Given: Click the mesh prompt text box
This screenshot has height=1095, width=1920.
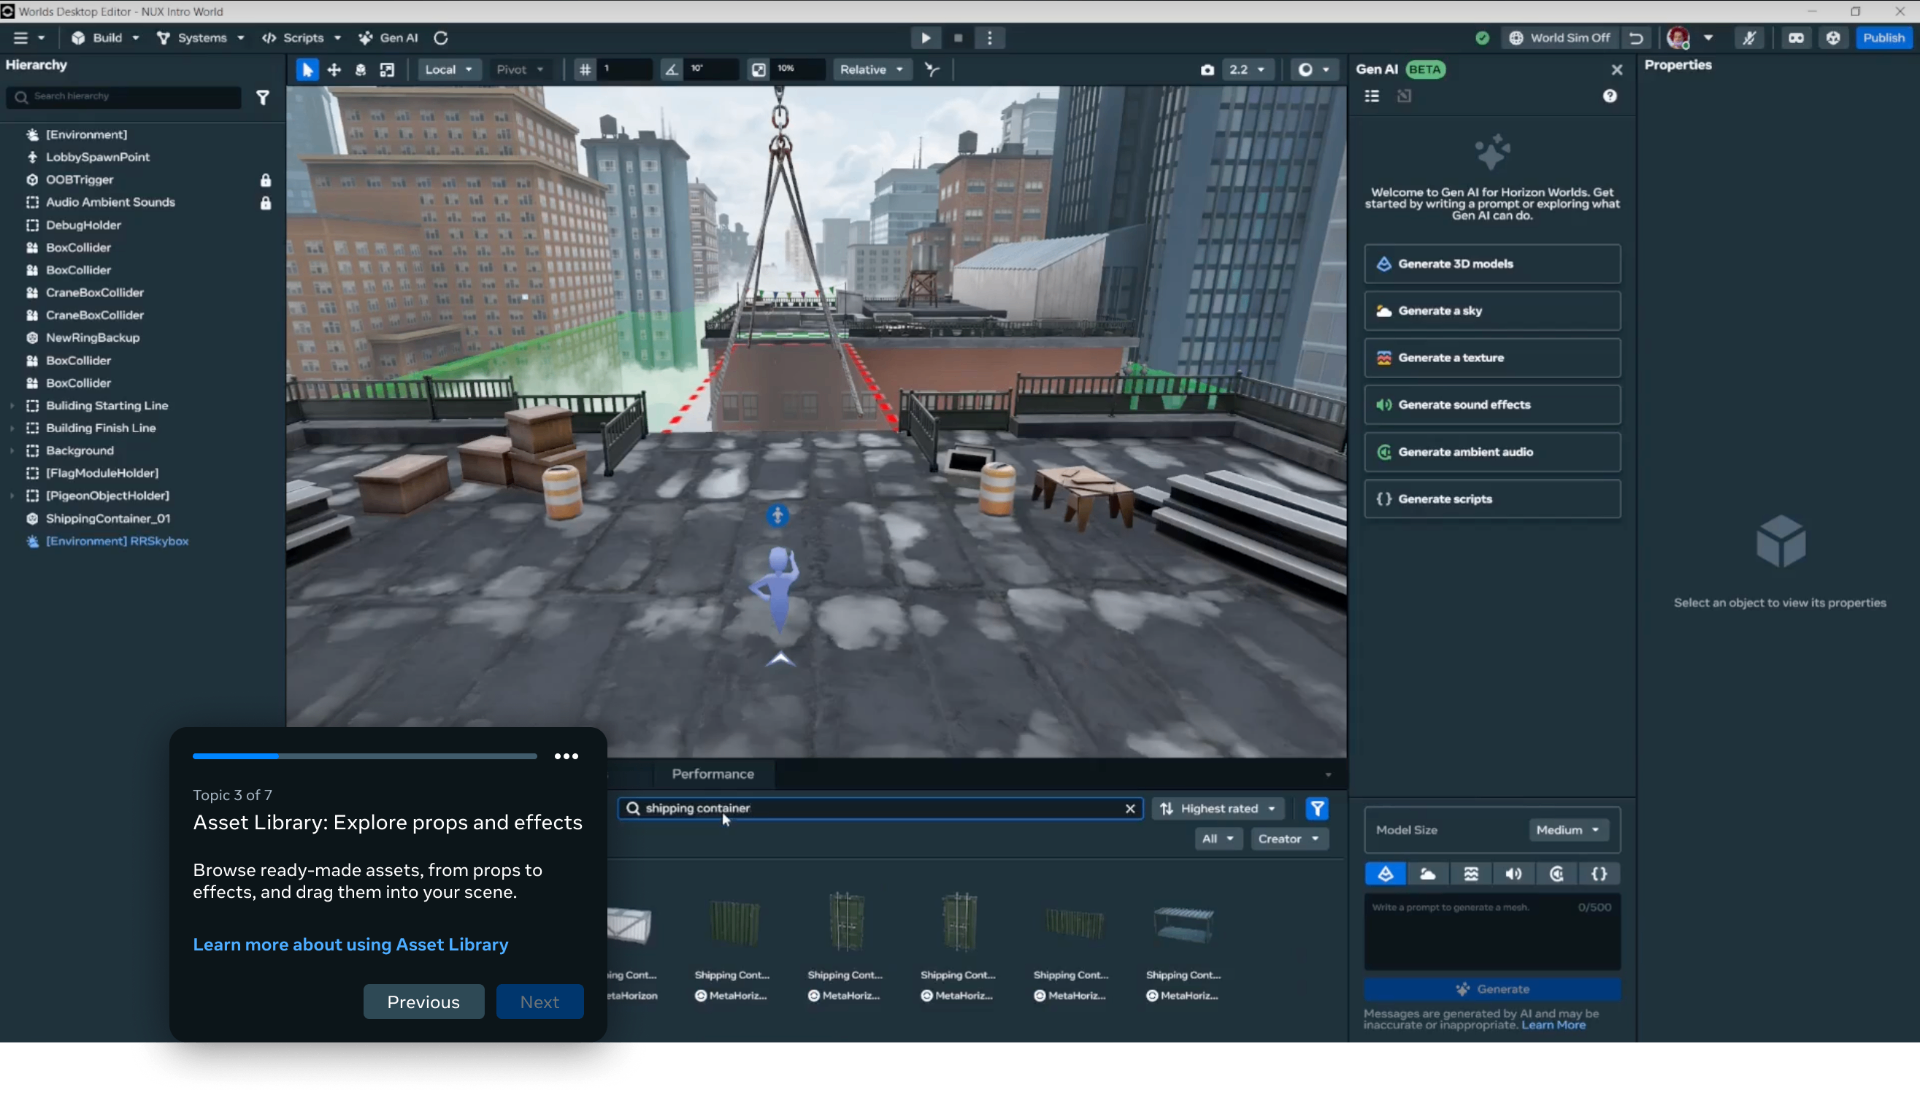Looking at the screenshot, I should pyautogui.click(x=1492, y=933).
